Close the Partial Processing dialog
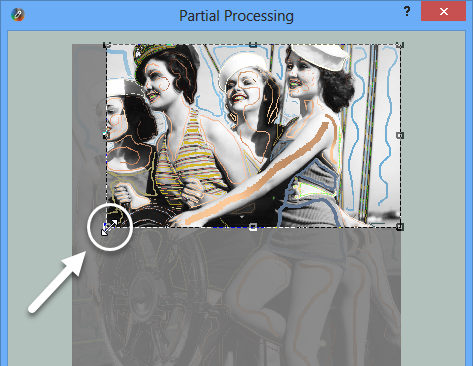 (x=443, y=12)
